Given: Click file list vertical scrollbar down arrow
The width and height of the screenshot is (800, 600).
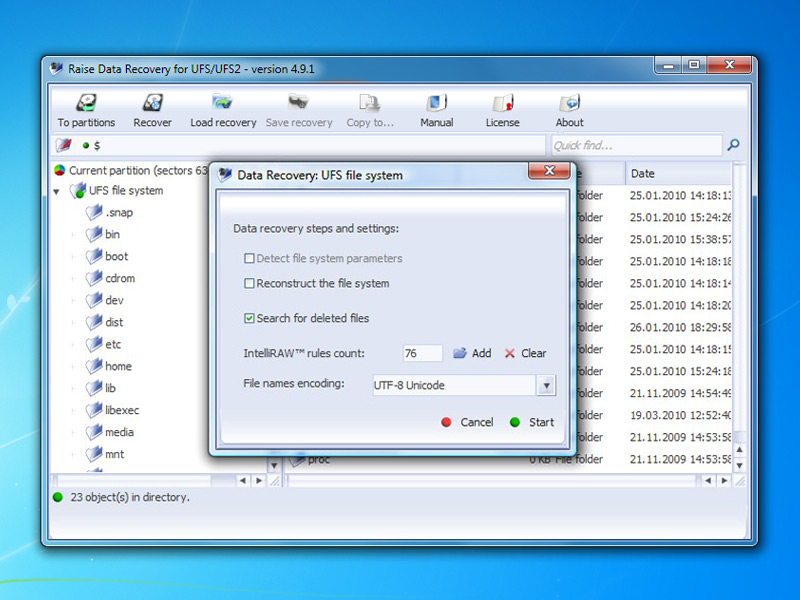Looking at the screenshot, I should [739, 465].
